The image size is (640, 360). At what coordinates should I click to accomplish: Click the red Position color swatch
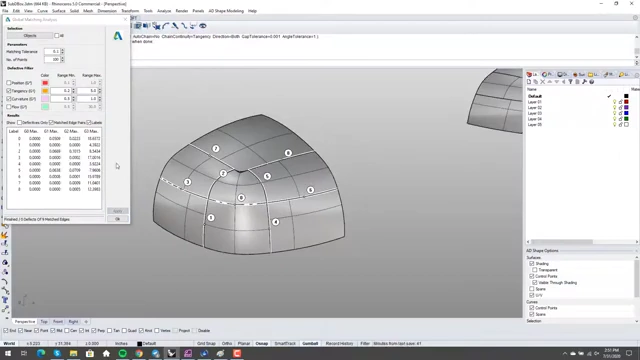point(45,83)
